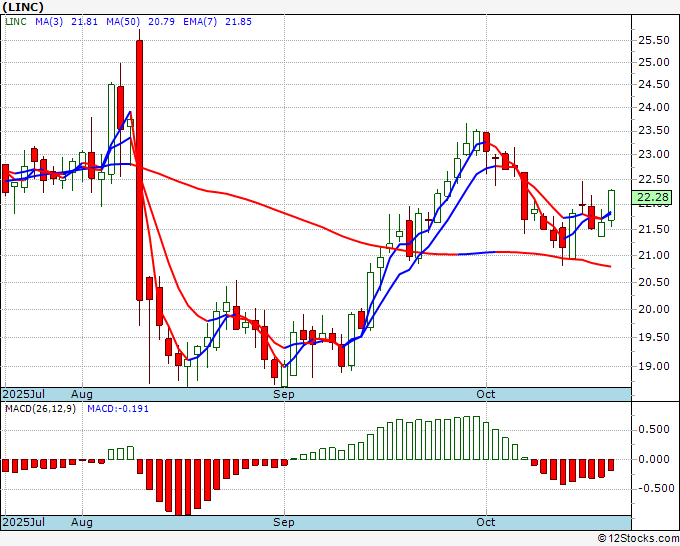The image size is (680, 546).
Task: Click the 20.00 price axis label
Action: coord(654,309)
